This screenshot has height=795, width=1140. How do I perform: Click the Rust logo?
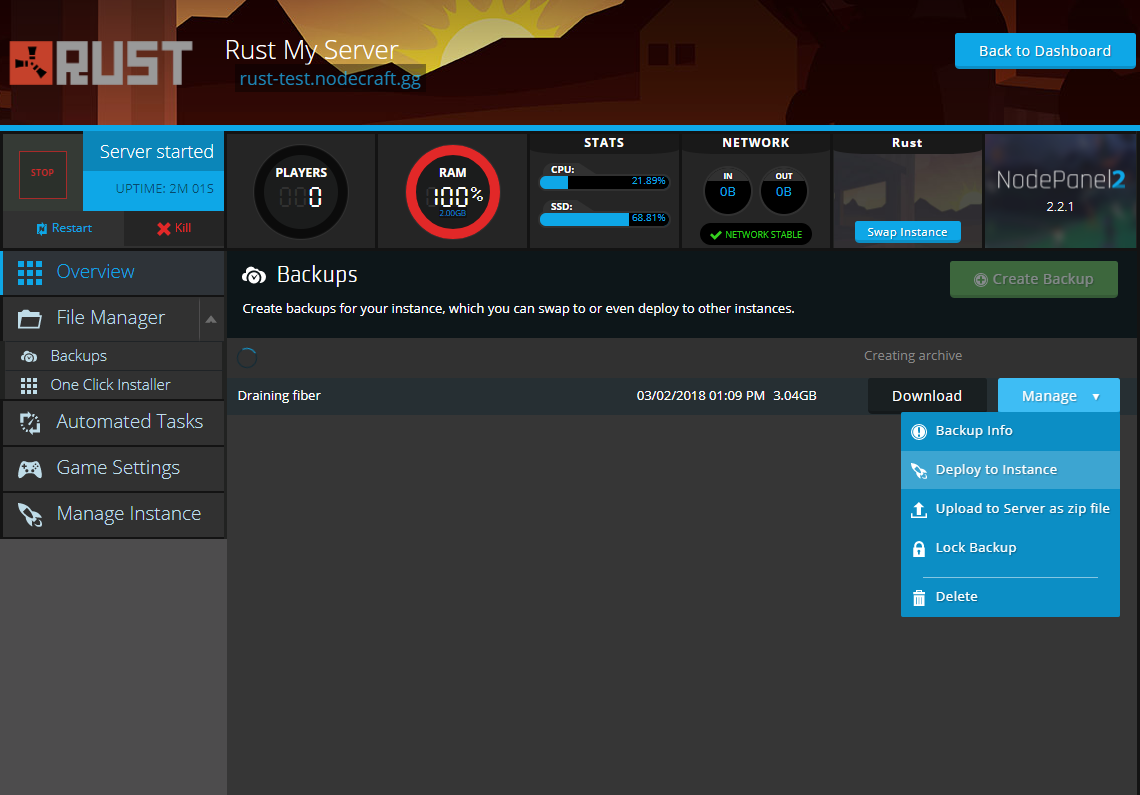click(101, 64)
